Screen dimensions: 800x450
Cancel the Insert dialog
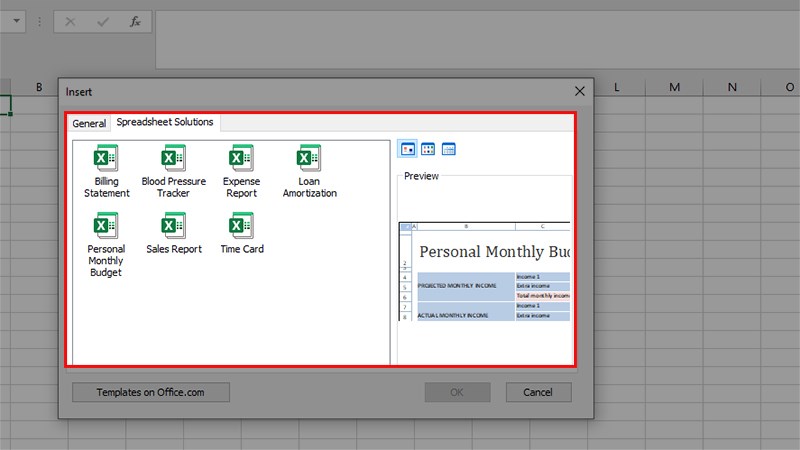point(538,392)
